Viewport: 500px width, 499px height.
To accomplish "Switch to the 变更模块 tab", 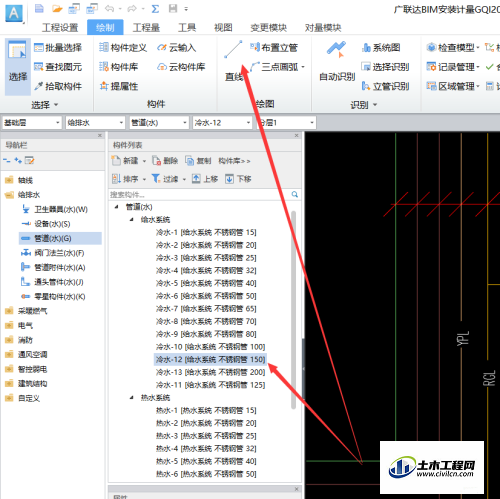I will (x=269, y=27).
